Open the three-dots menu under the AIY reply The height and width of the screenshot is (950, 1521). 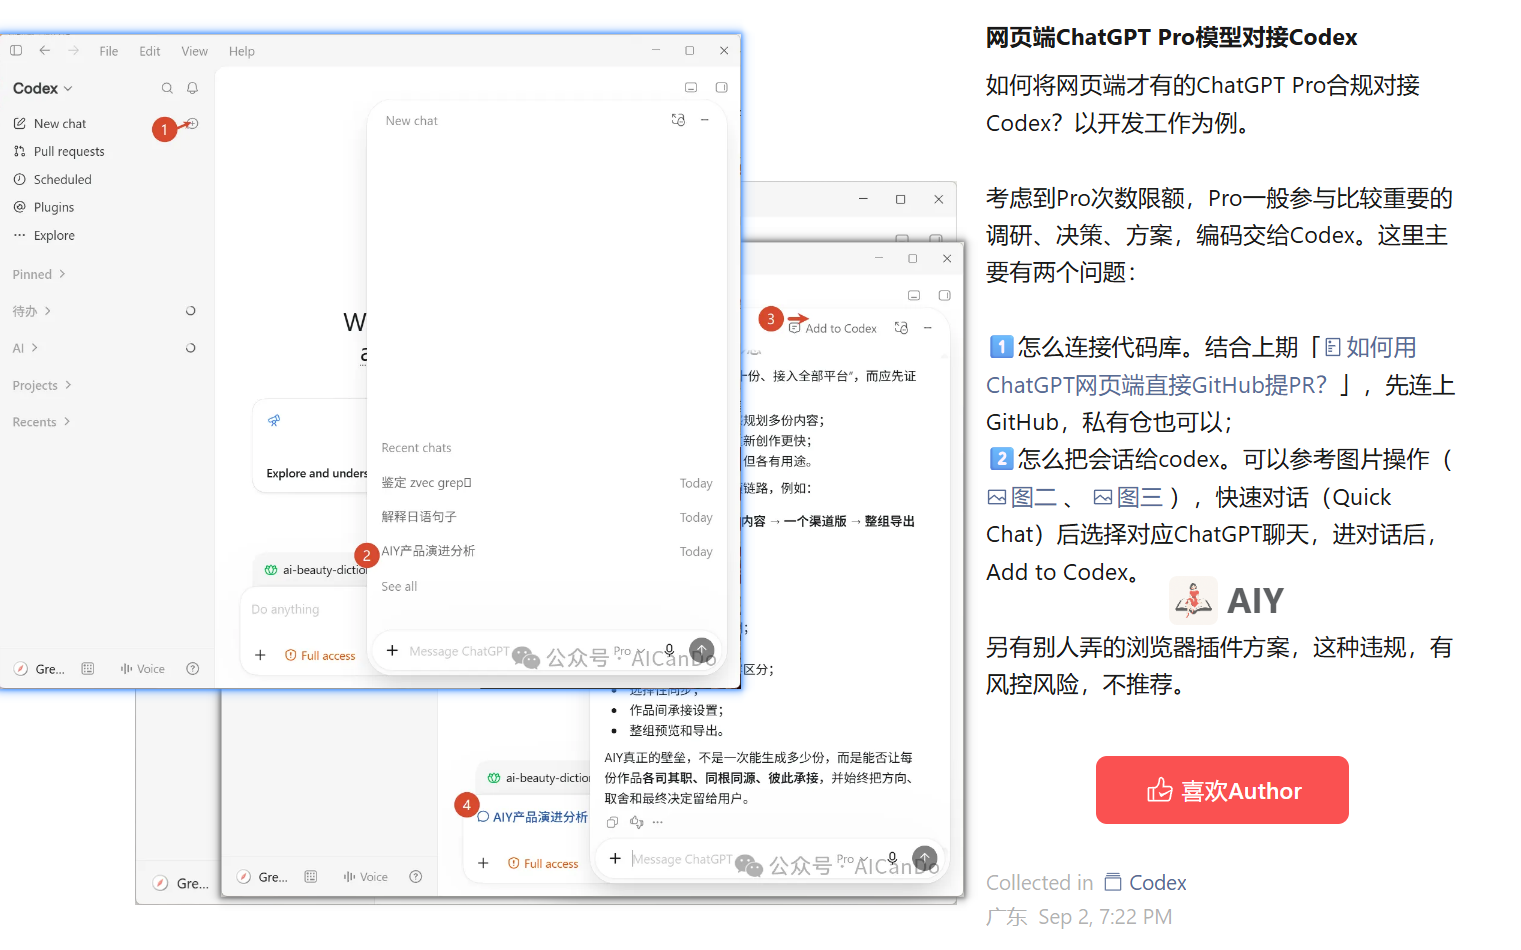[658, 822]
